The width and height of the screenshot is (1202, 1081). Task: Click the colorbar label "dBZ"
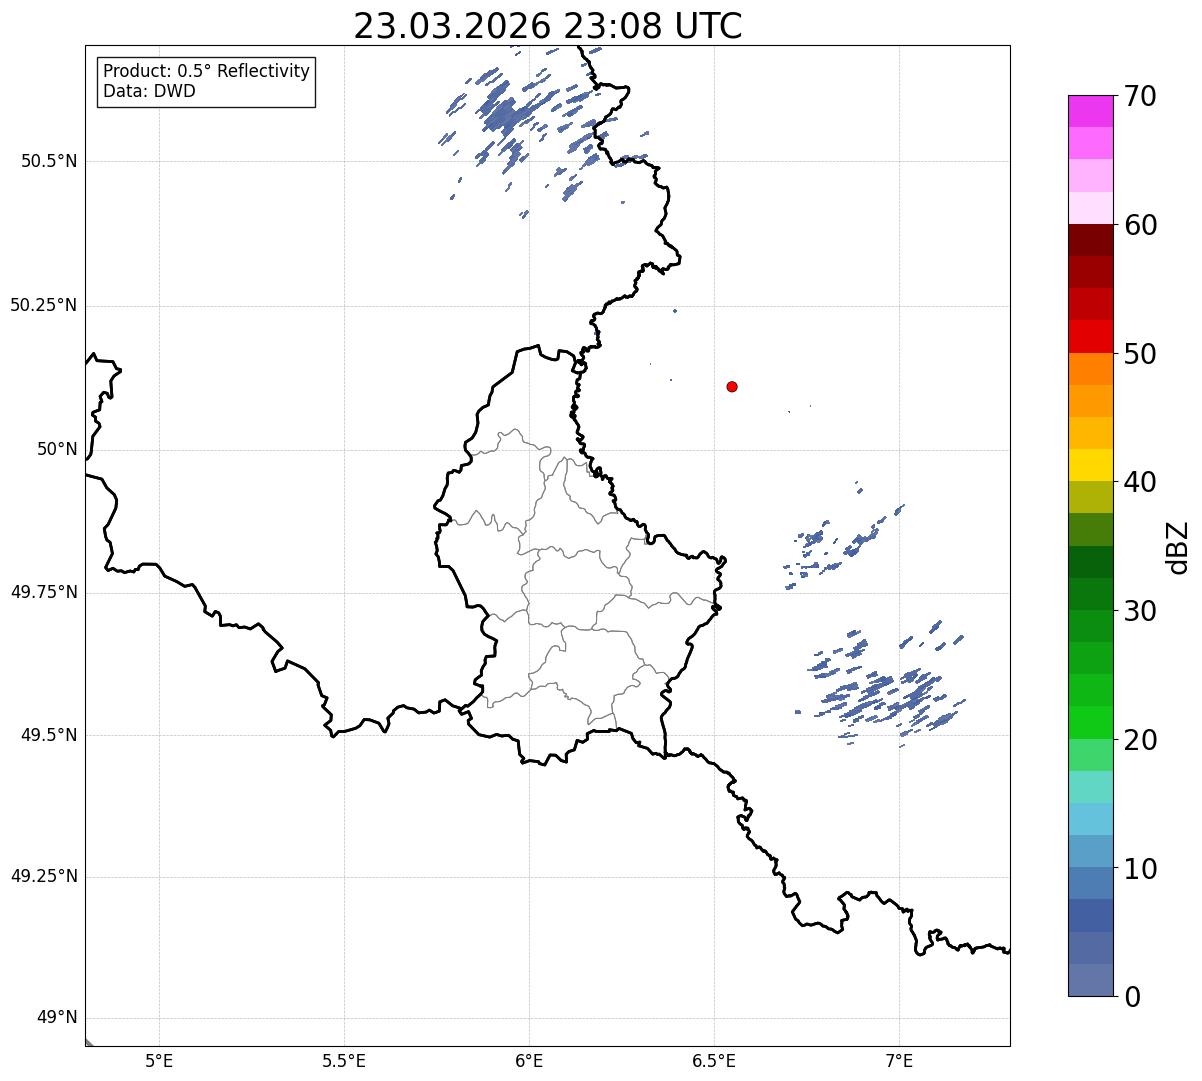[x=1178, y=546]
